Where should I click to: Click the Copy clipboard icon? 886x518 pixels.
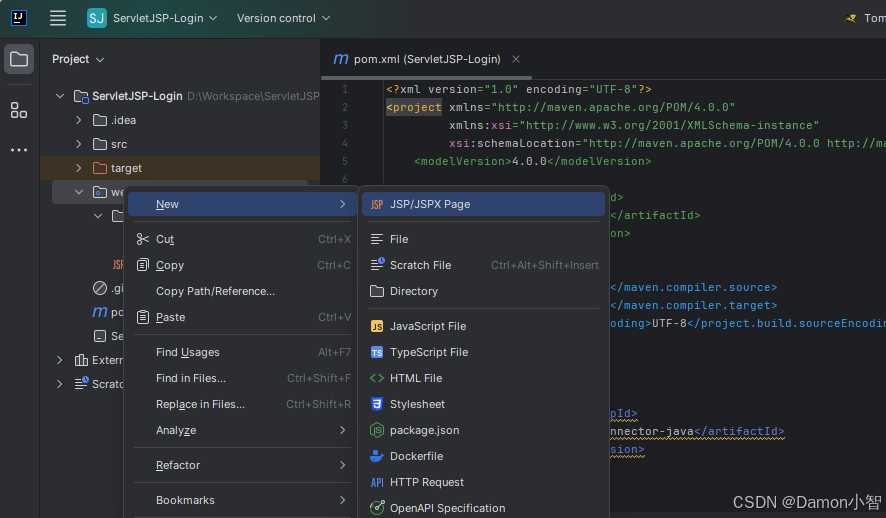143,265
